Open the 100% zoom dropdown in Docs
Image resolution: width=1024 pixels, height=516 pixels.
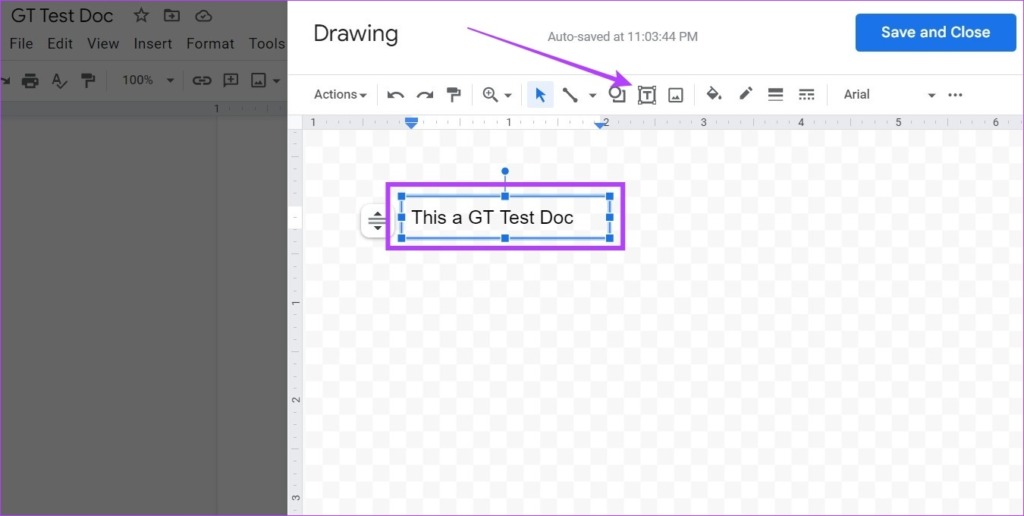click(148, 80)
